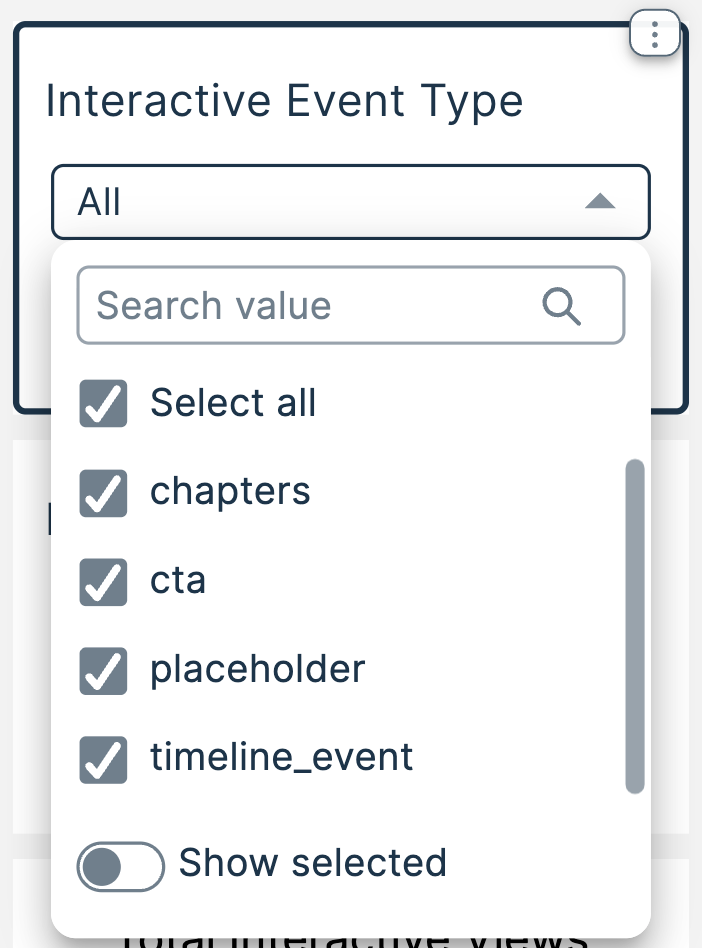702x948 pixels.
Task: Enable the Show selected toggle
Action: click(120, 865)
